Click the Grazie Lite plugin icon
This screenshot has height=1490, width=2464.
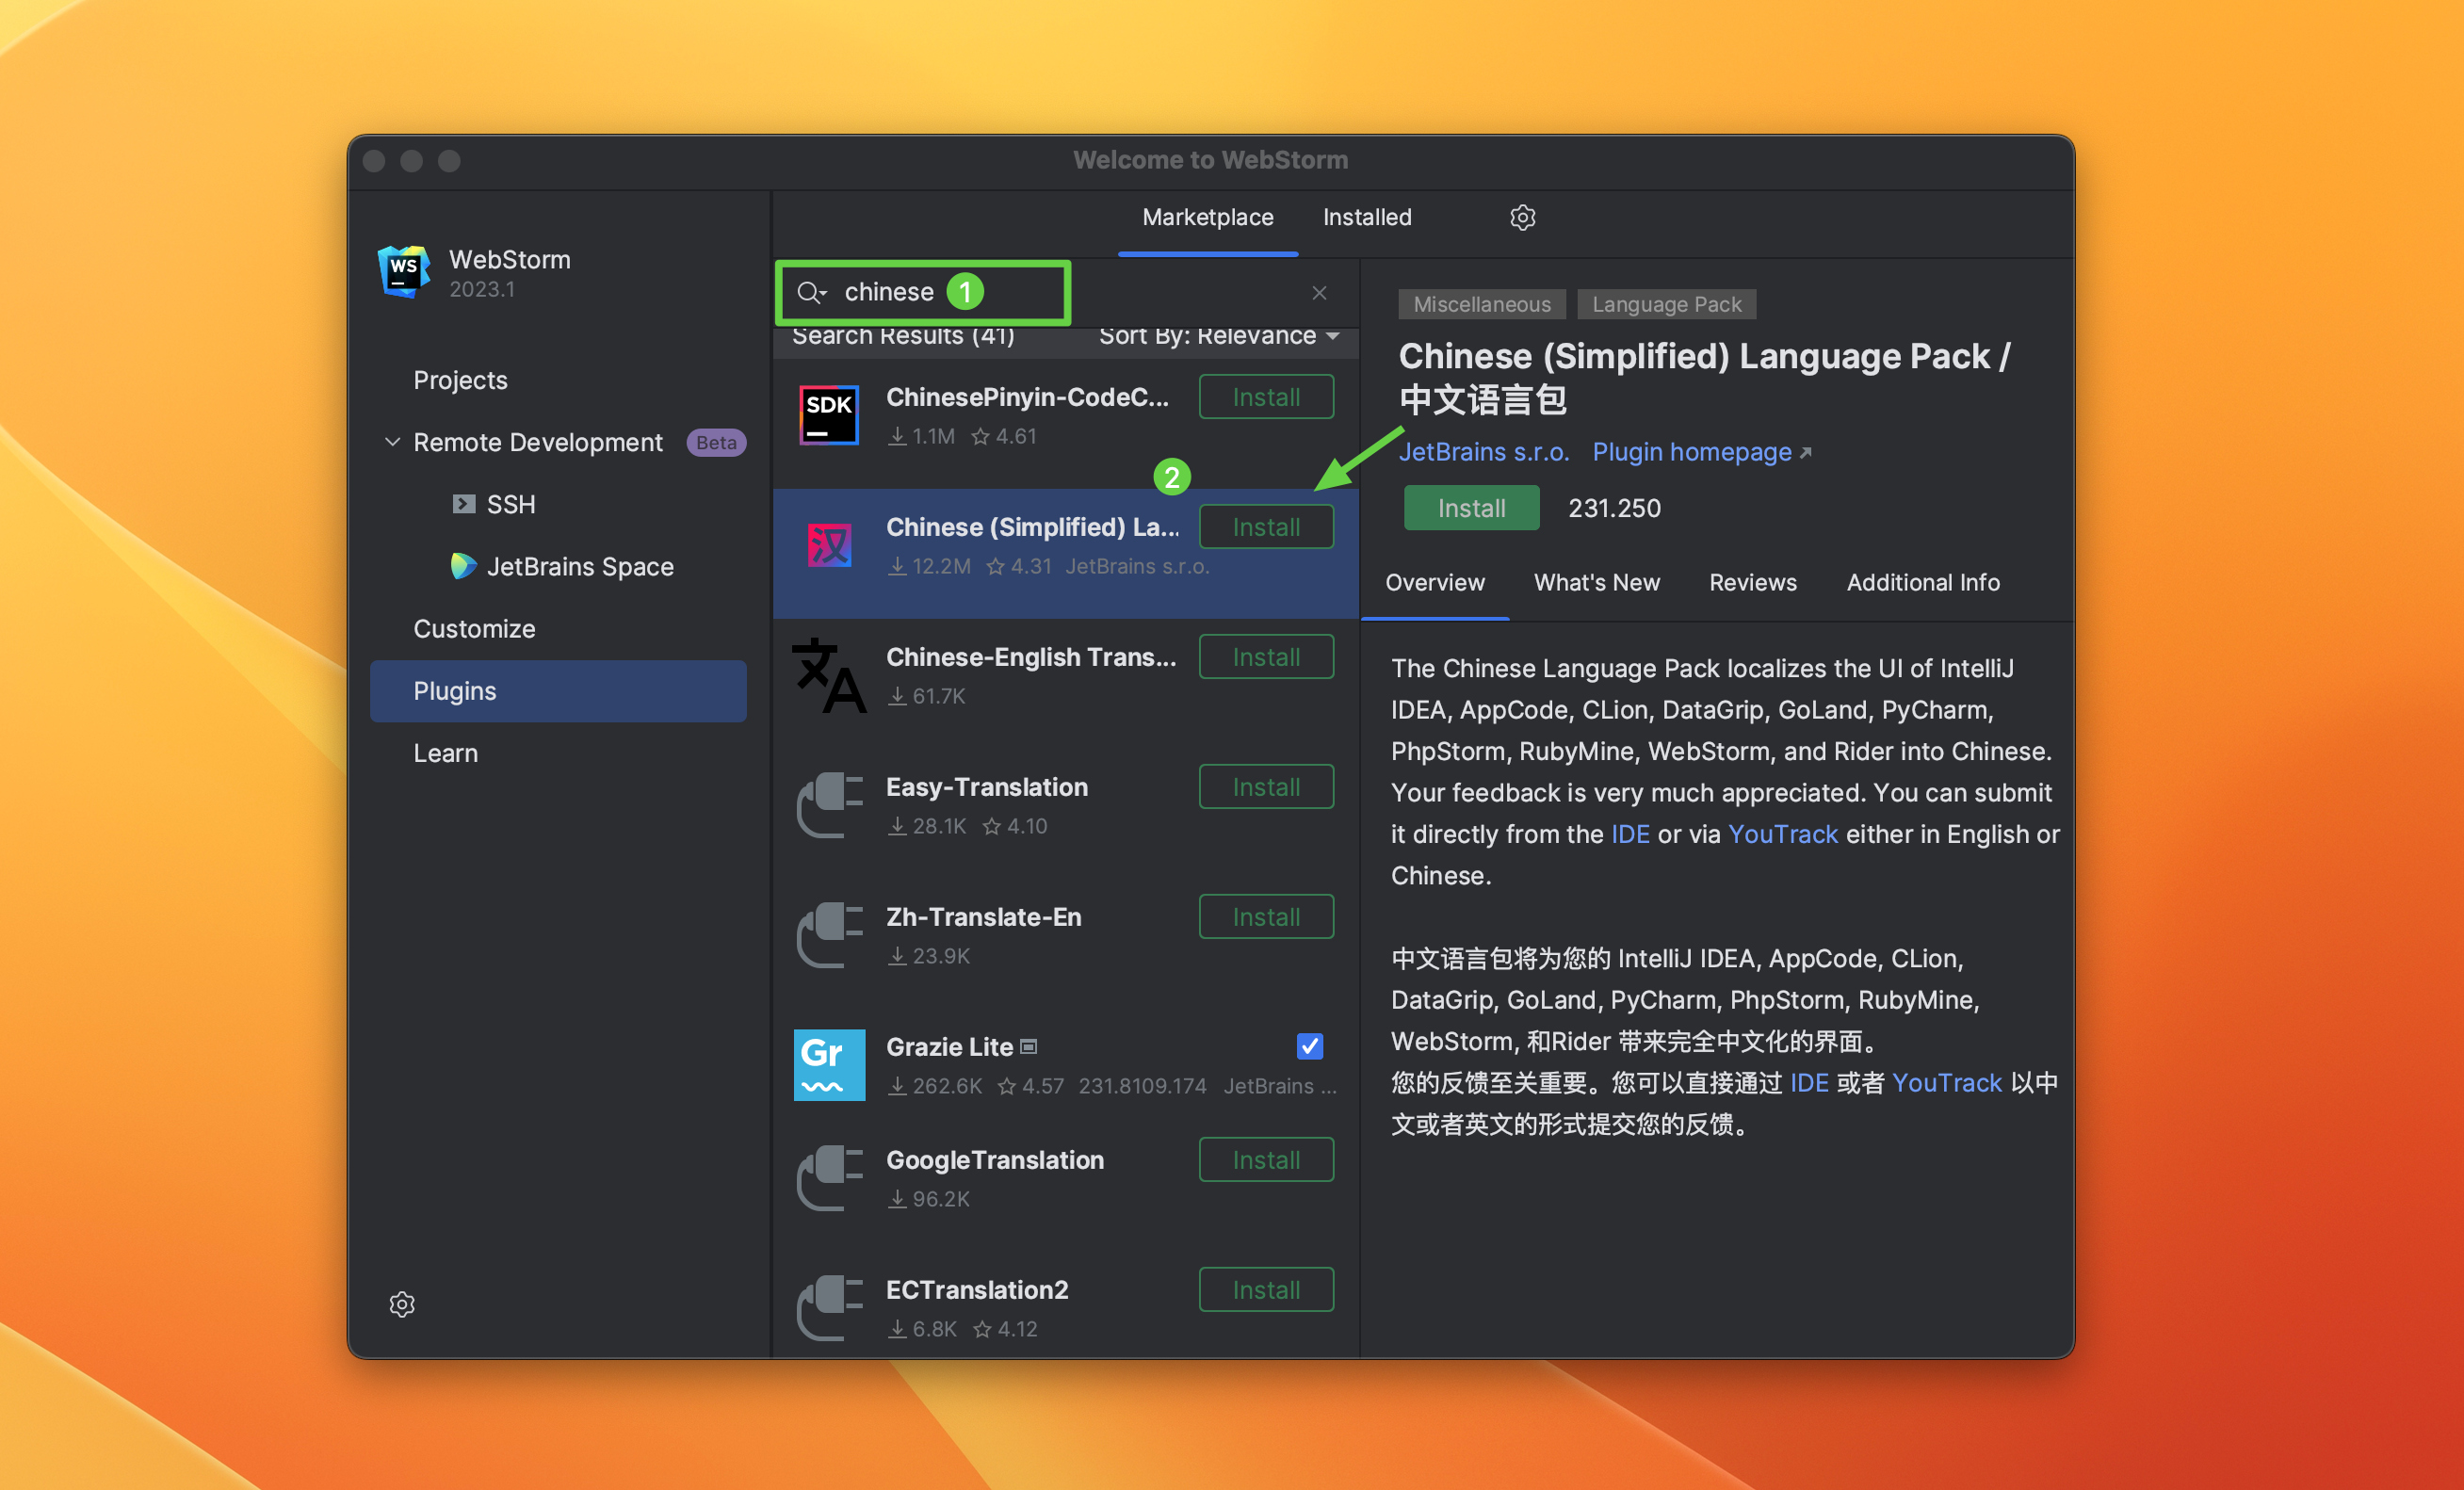[x=829, y=1065]
